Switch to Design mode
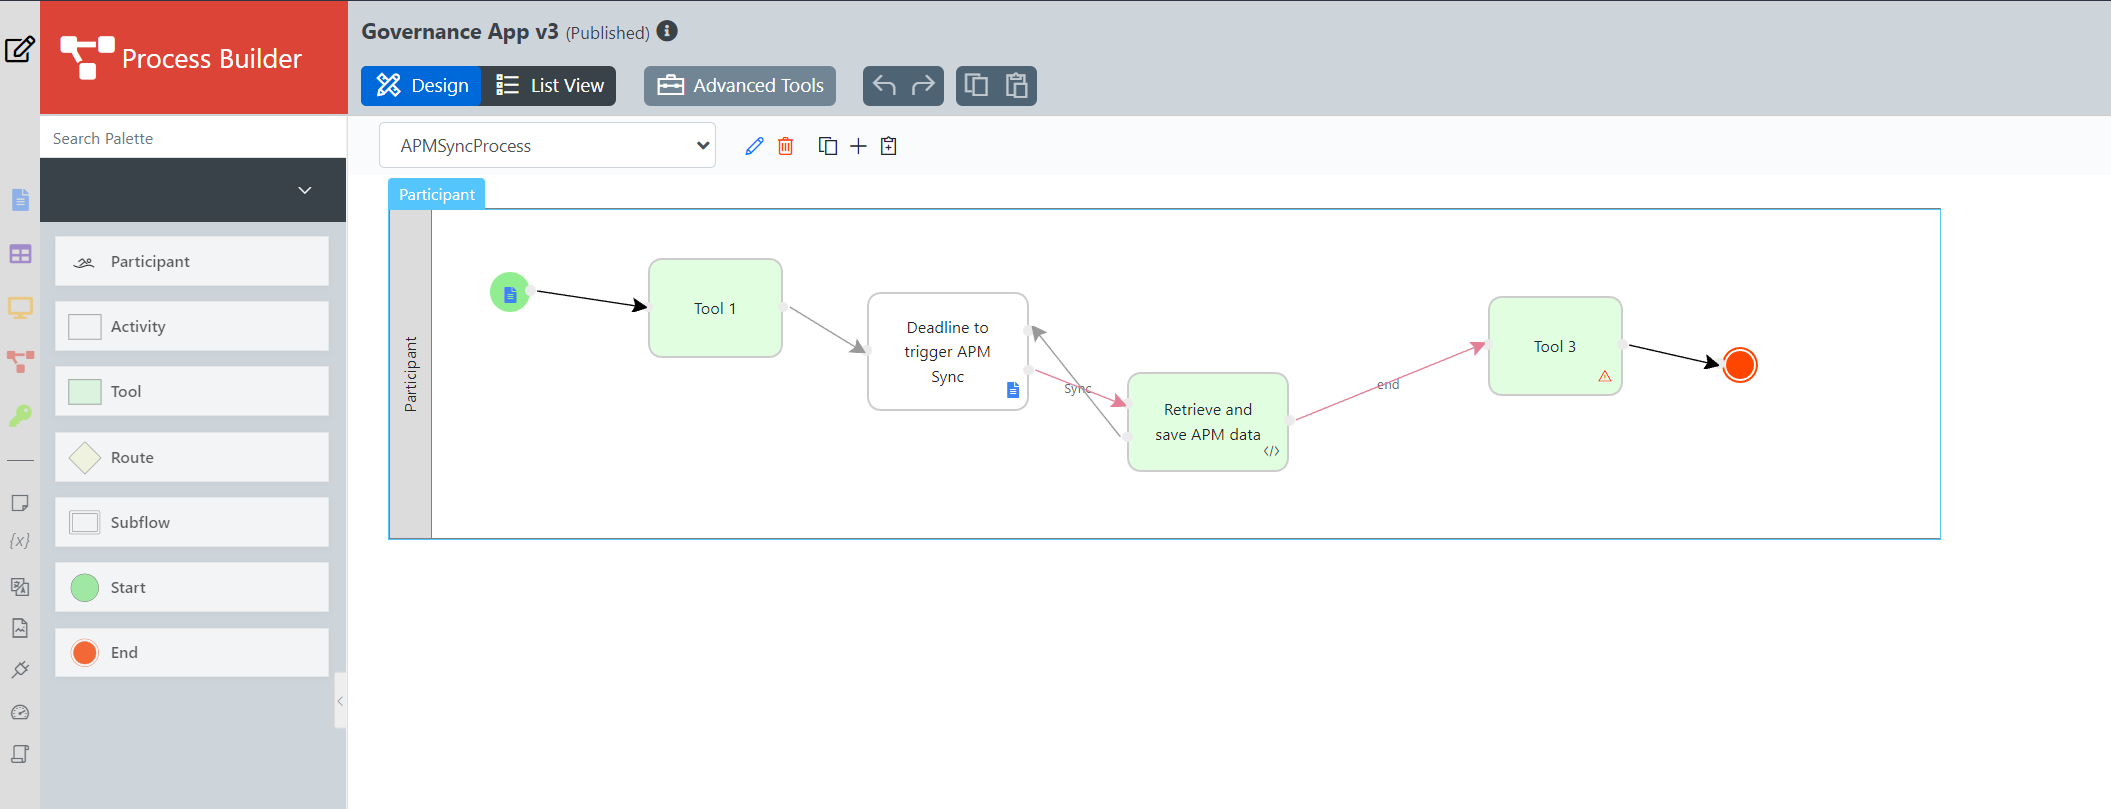 (422, 86)
